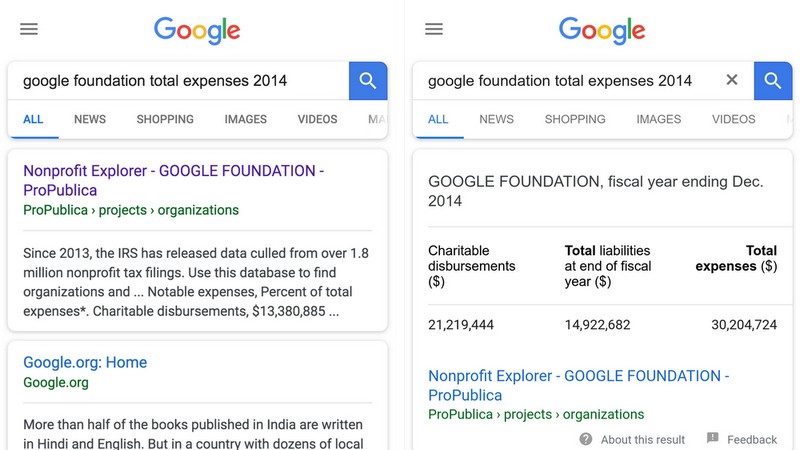The image size is (800, 450).
Task: Open the Google.org: Home result link
Action: click(85, 362)
